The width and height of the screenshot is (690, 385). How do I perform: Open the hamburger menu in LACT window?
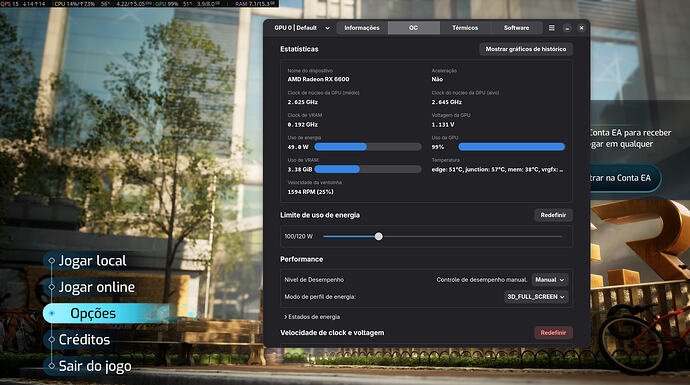(x=551, y=28)
